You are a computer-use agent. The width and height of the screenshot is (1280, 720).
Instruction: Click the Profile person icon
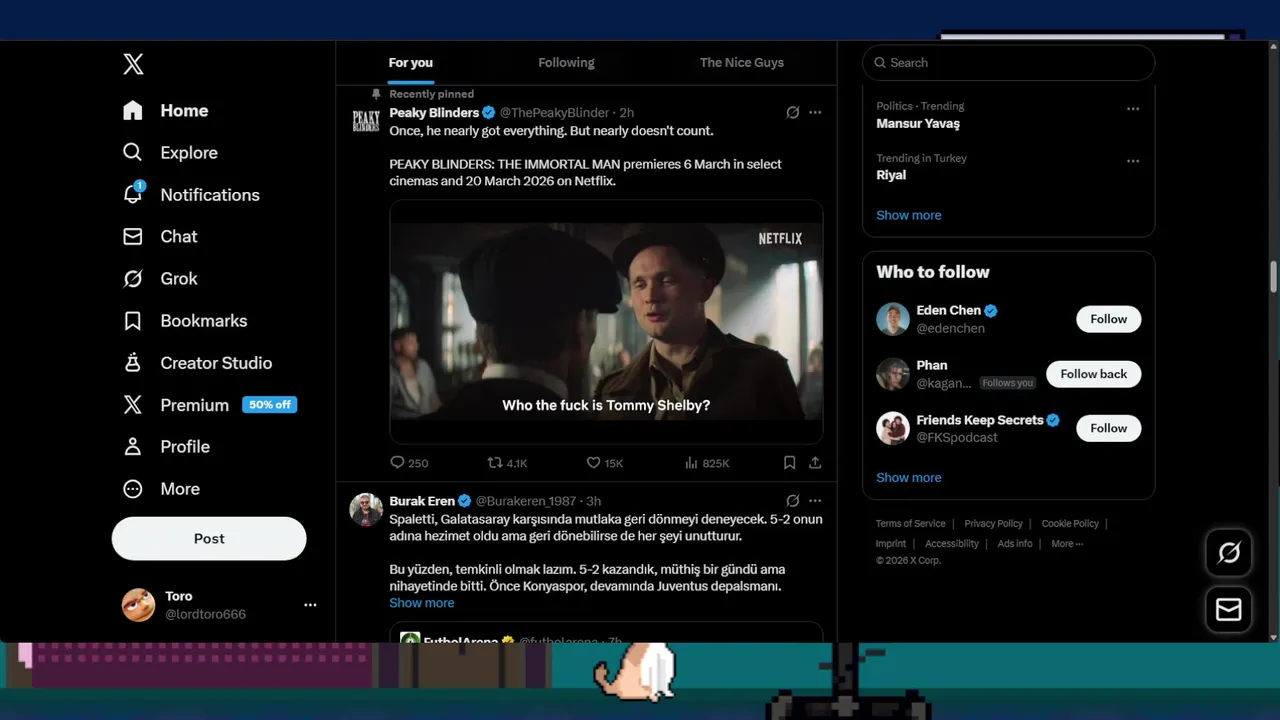pyautogui.click(x=133, y=447)
